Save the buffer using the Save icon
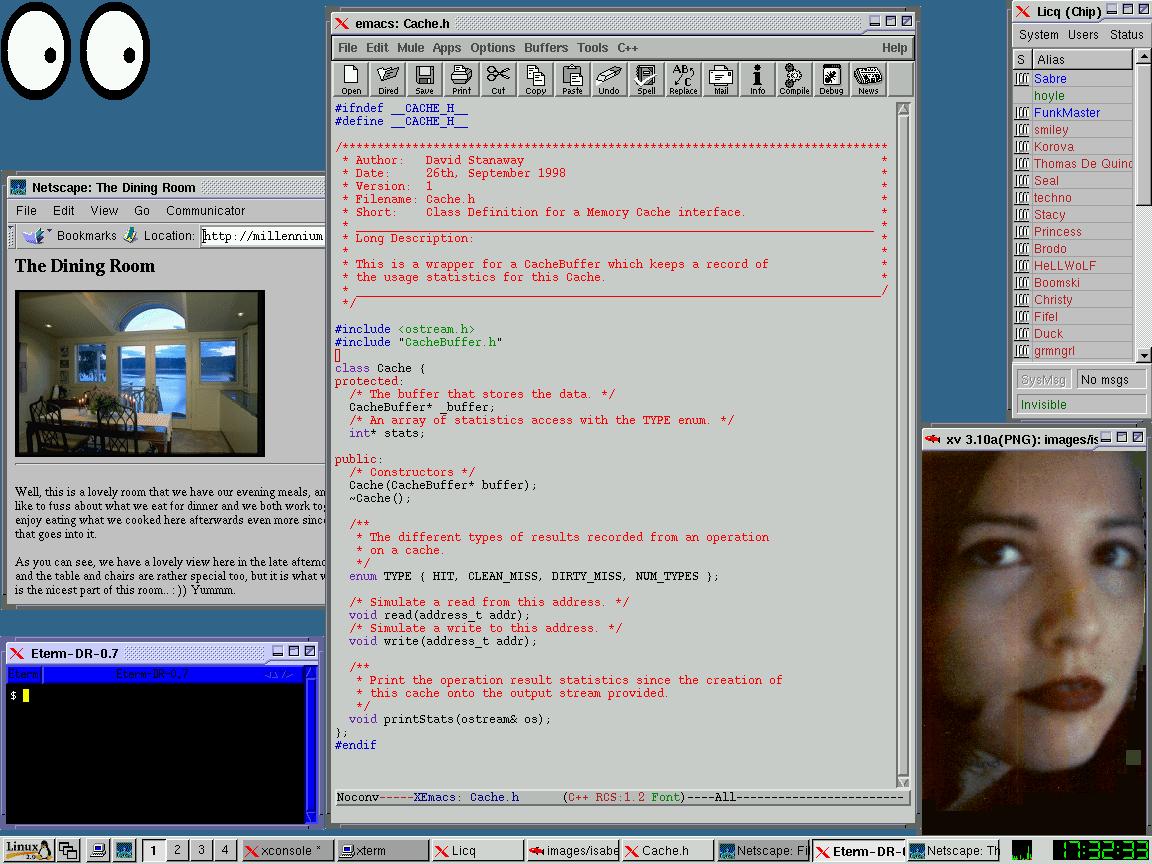The width and height of the screenshot is (1152, 864). click(x=424, y=79)
